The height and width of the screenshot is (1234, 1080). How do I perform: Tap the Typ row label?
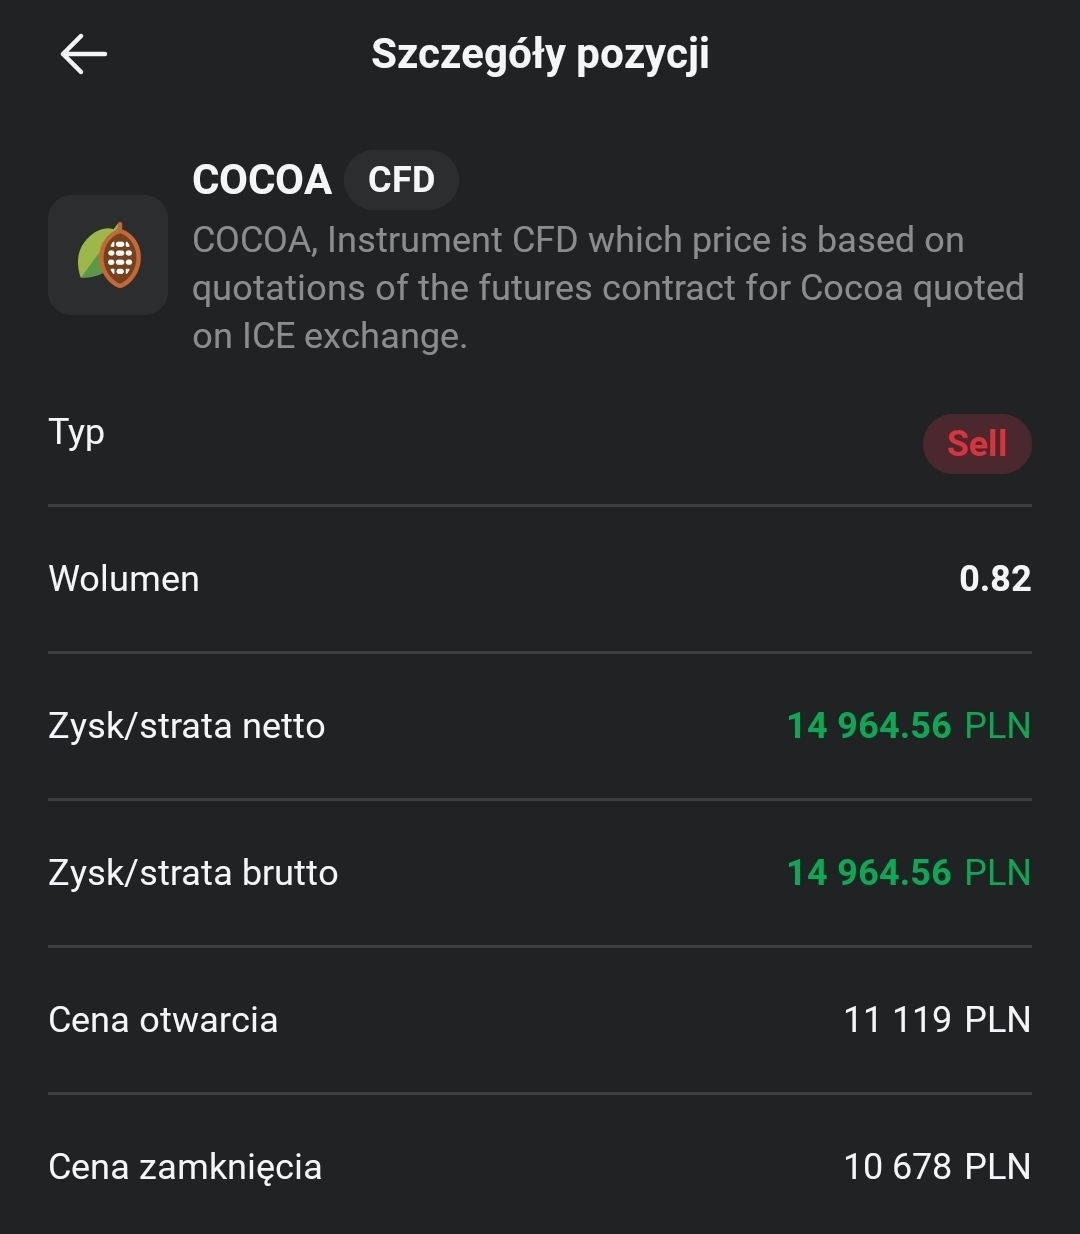point(77,433)
